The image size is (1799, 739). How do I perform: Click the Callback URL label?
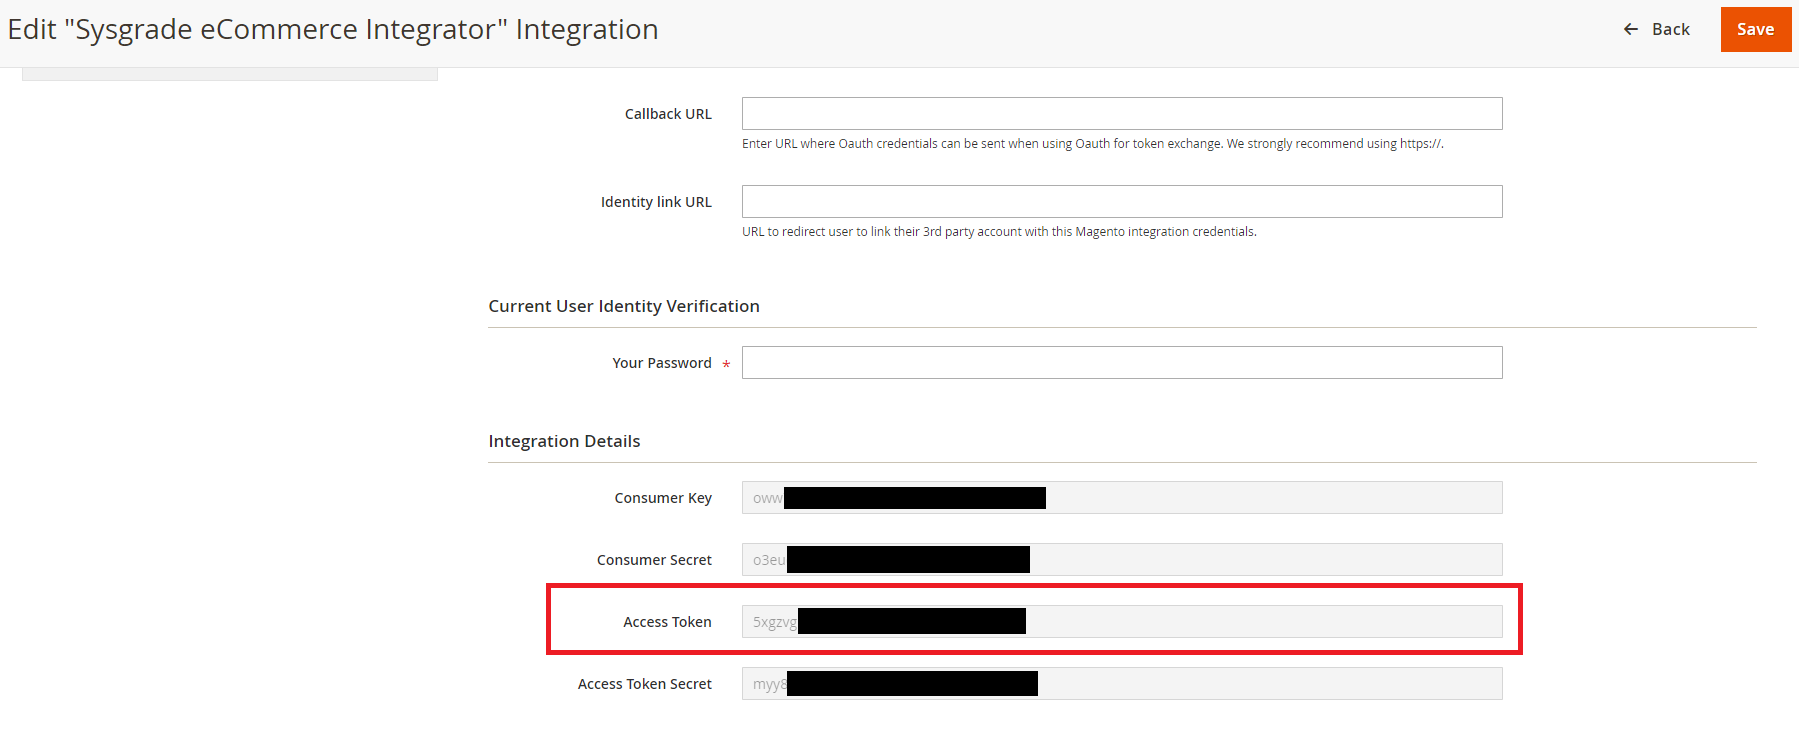(x=668, y=114)
